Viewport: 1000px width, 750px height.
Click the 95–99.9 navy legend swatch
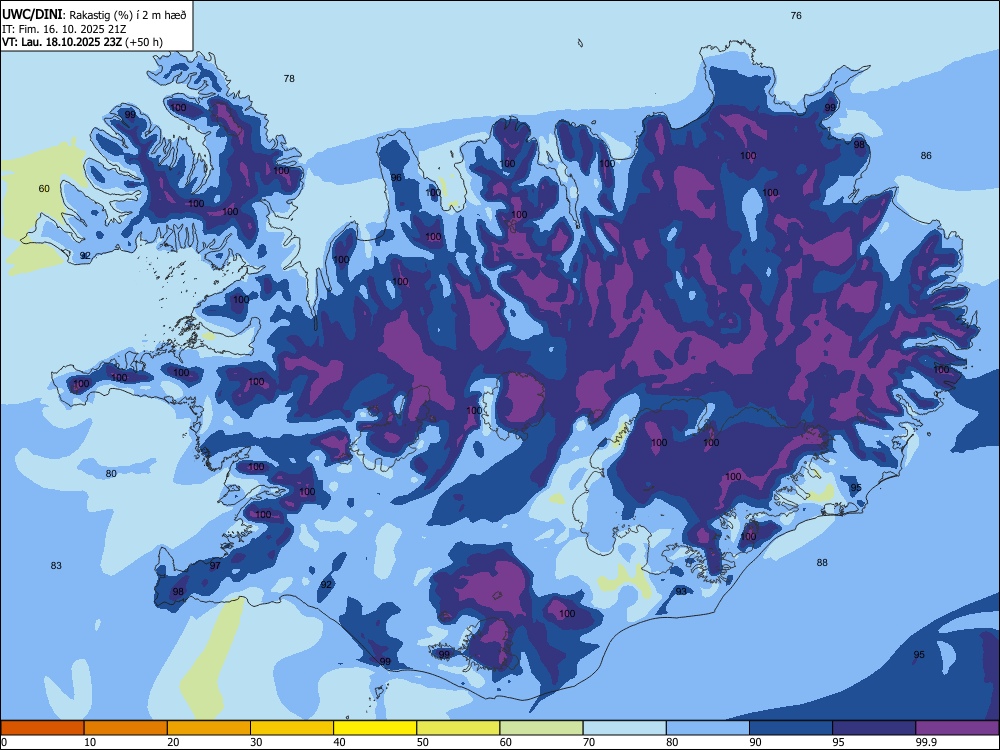click(874, 728)
